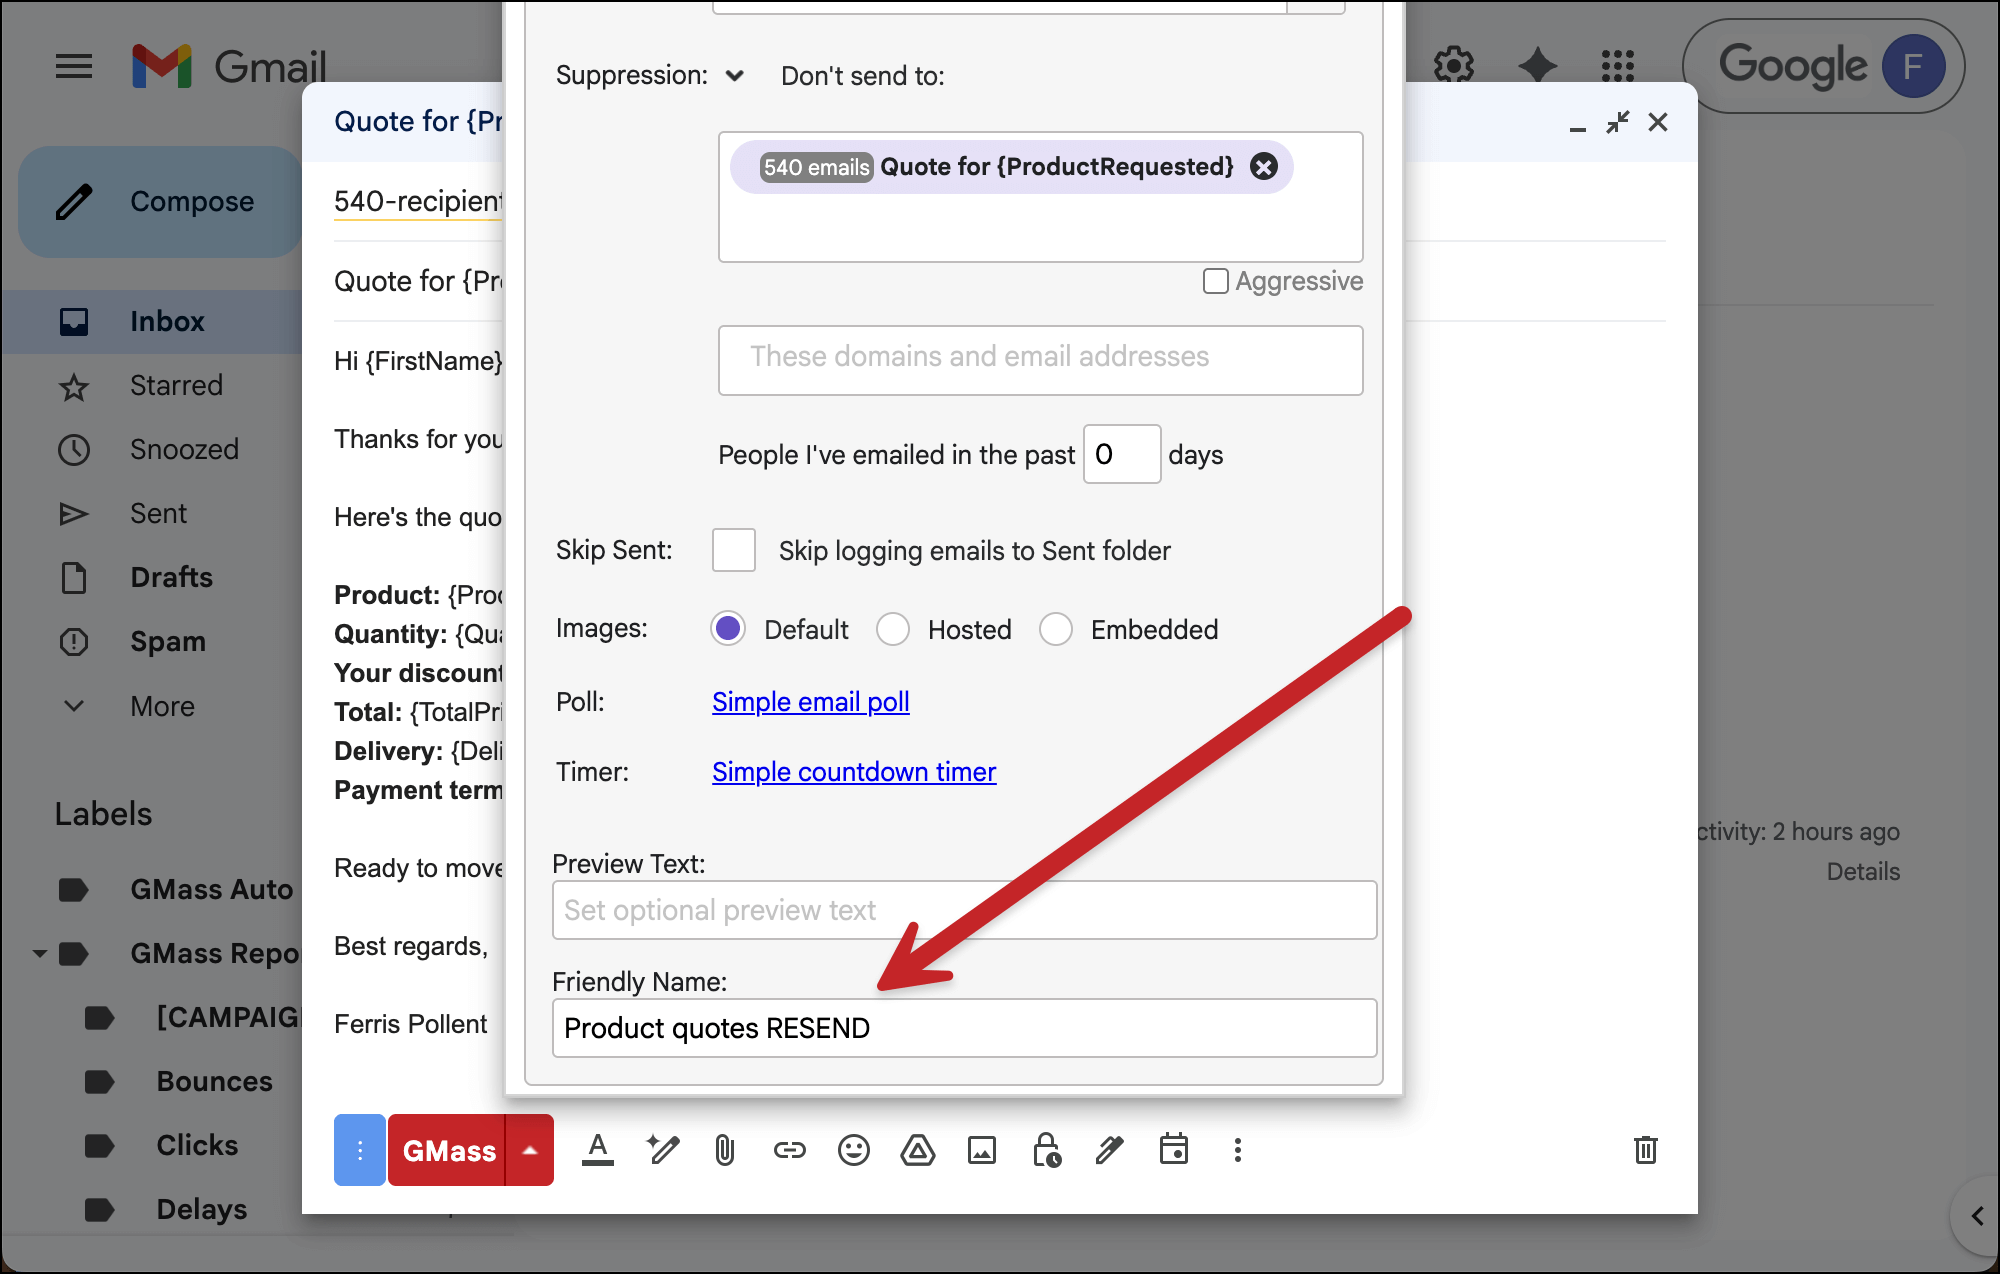Viewport: 2000px width, 1274px height.
Task: Click the Simple email poll link
Action: 810,702
